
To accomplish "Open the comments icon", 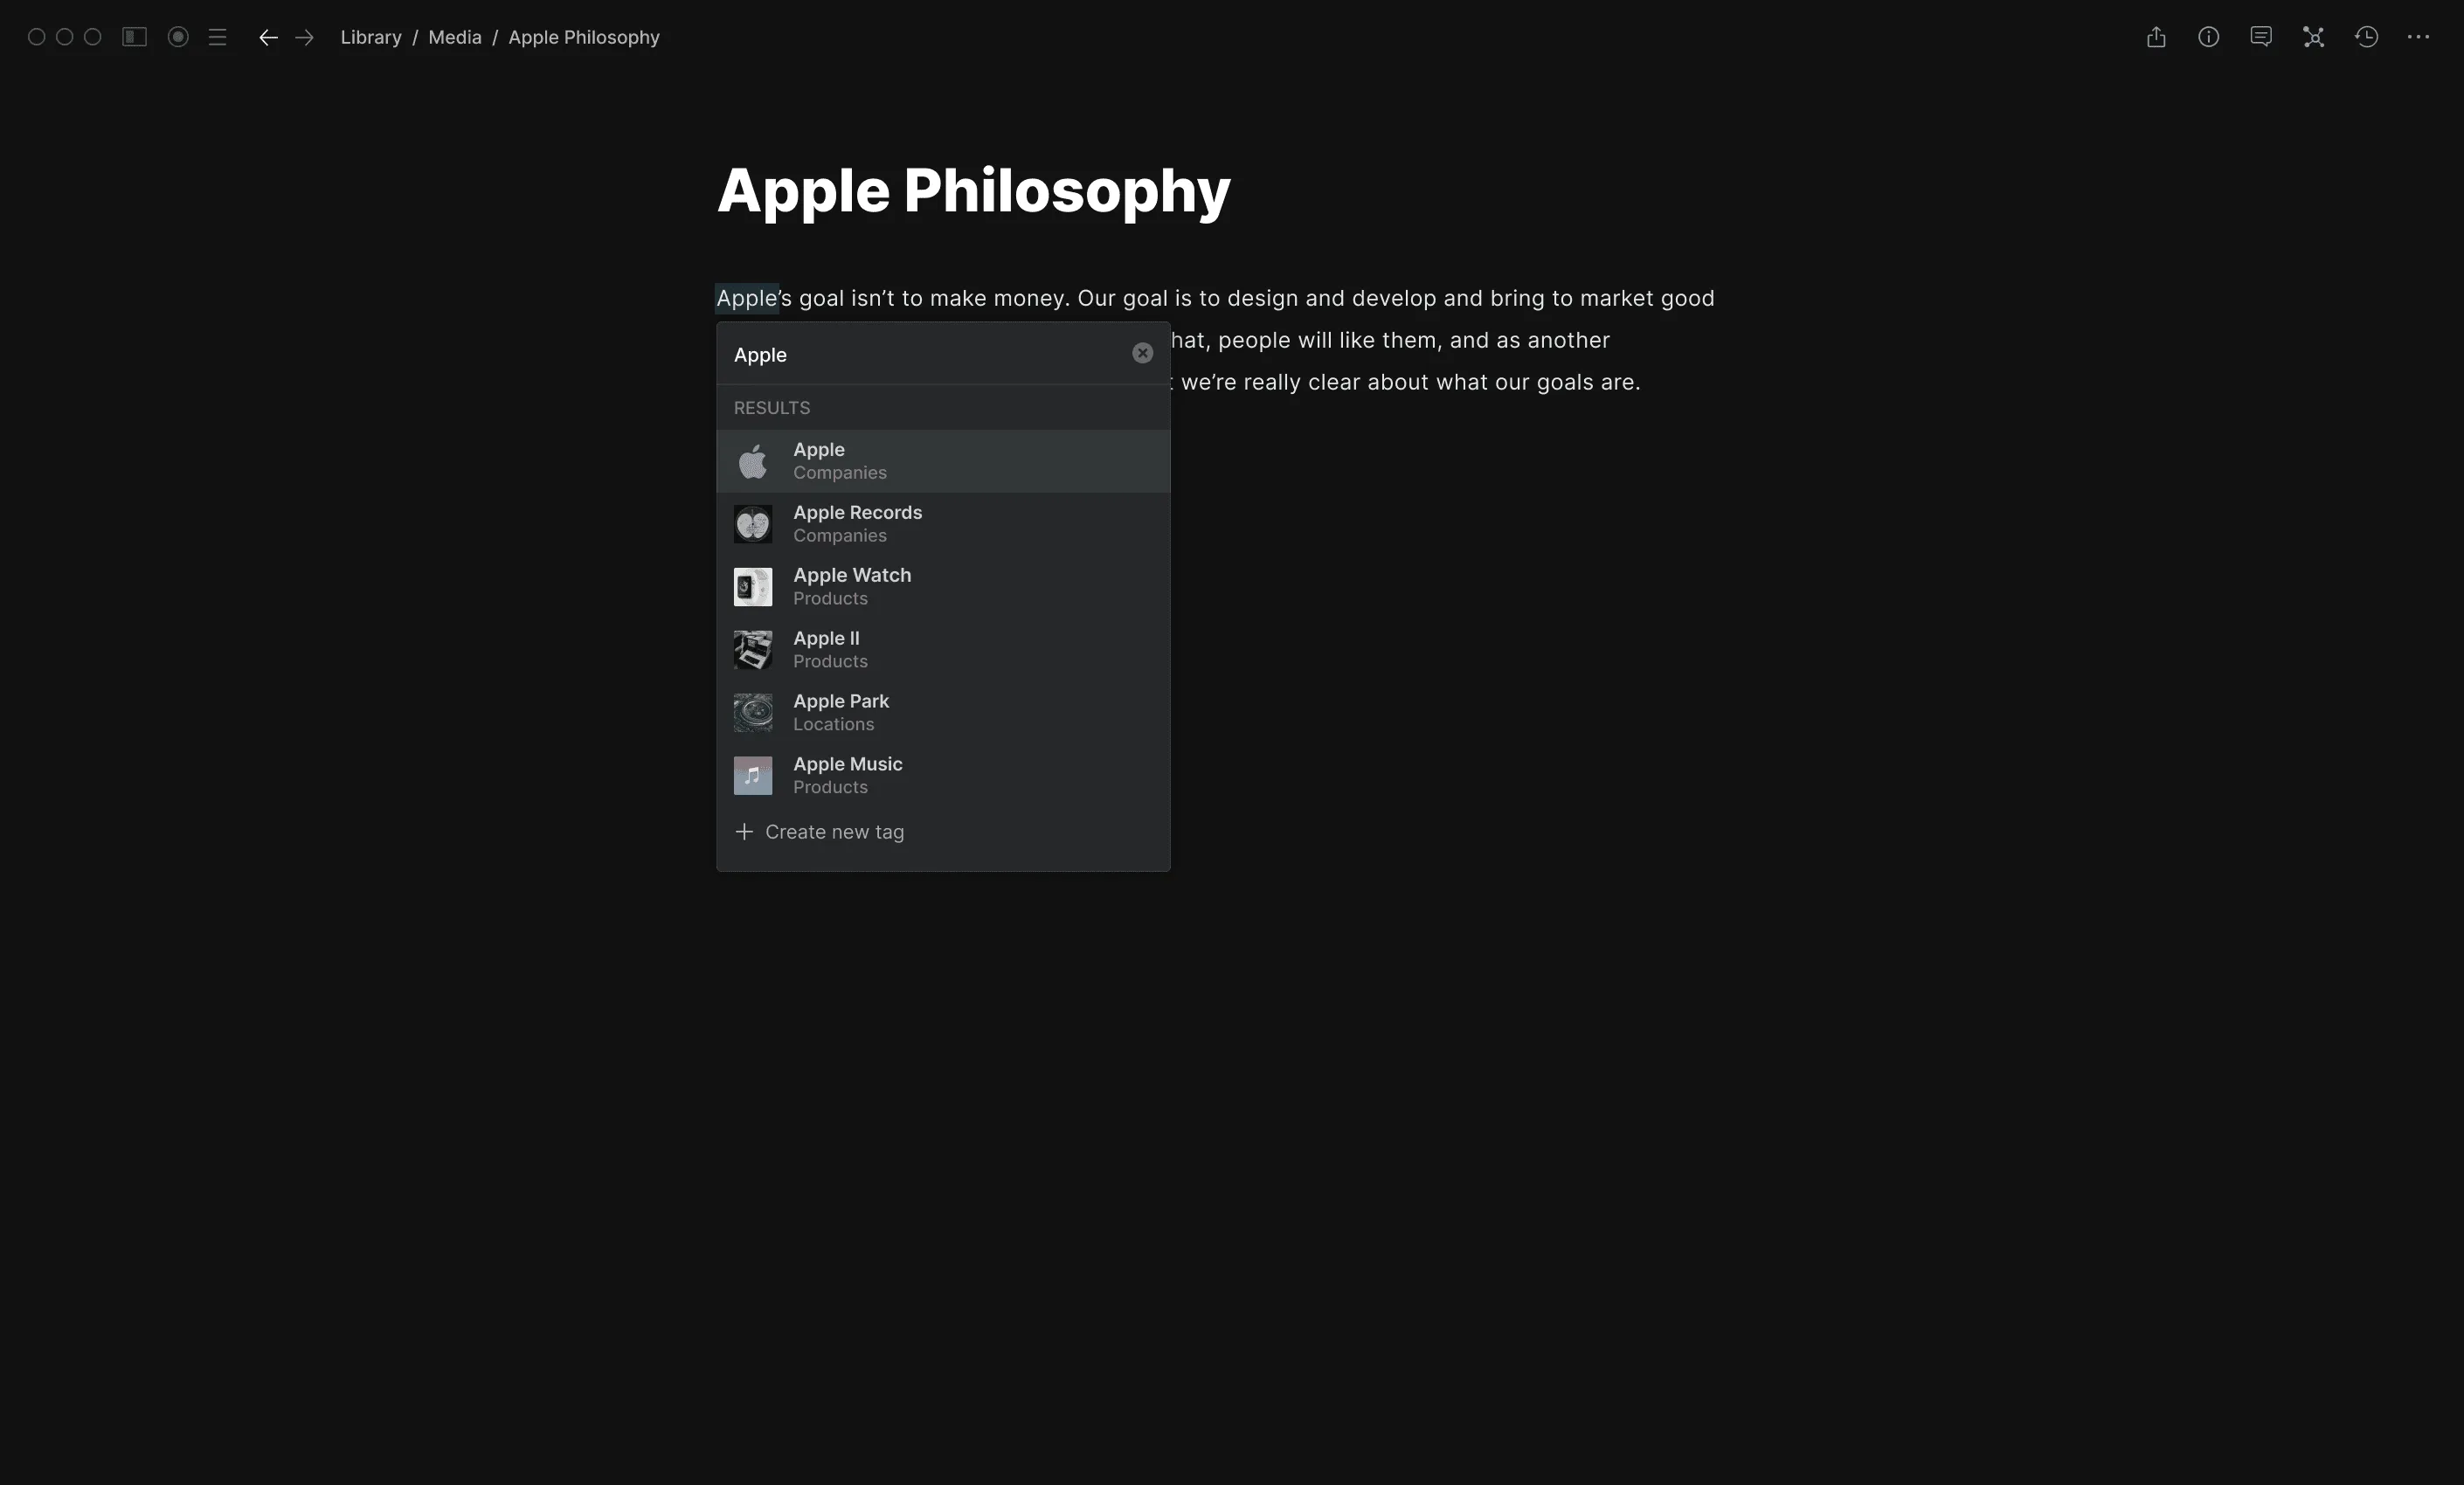I will (2261, 37).
